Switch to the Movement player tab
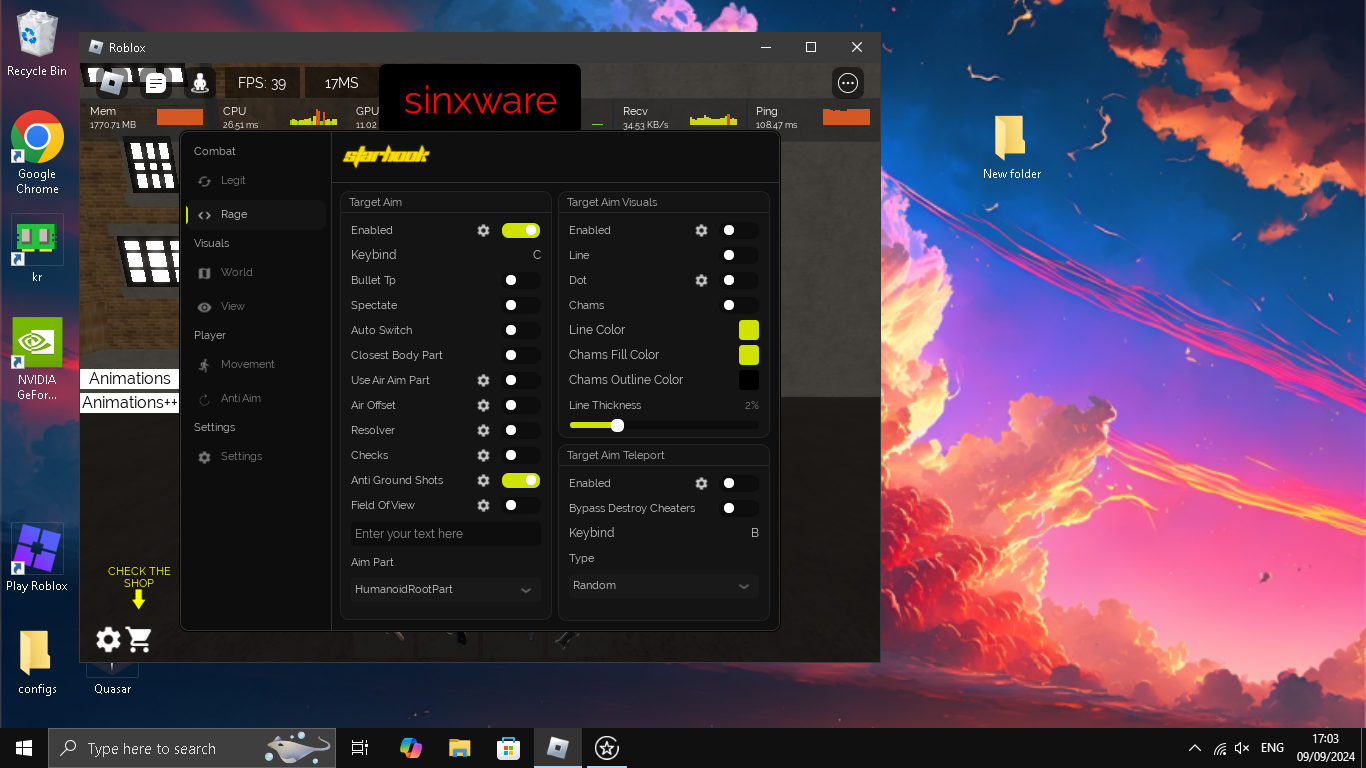This screenshot has width=1366, height=768. point(256,365)
